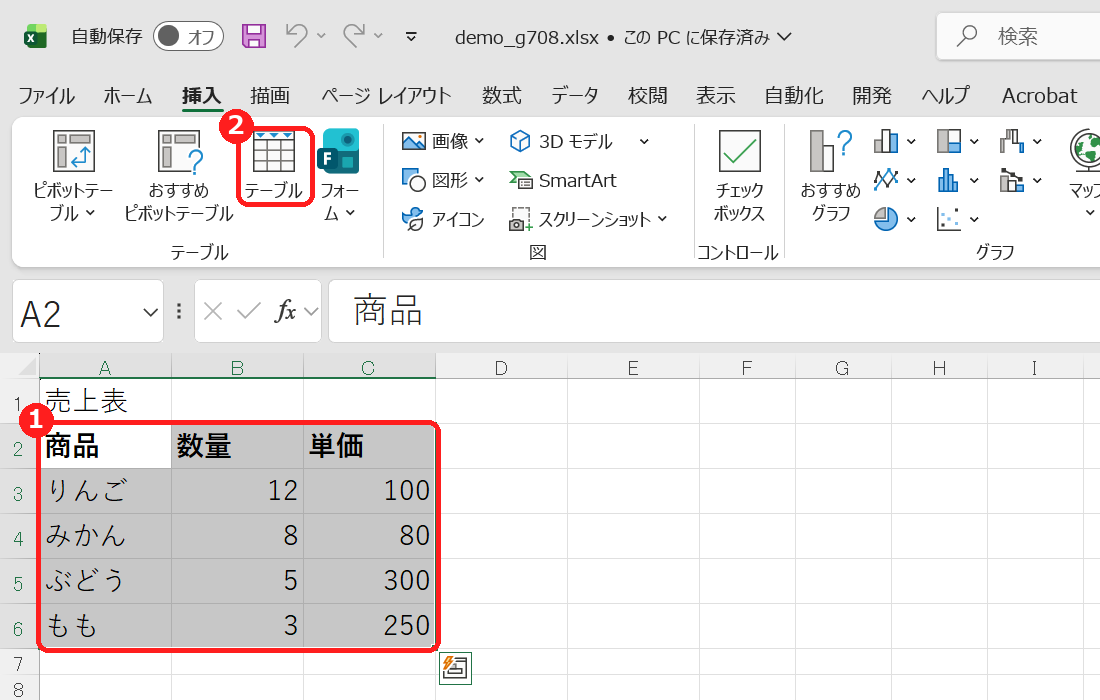1100x700 pixels.
Task: Confirm the entry with the checkmark
Action: click(249, 311)
